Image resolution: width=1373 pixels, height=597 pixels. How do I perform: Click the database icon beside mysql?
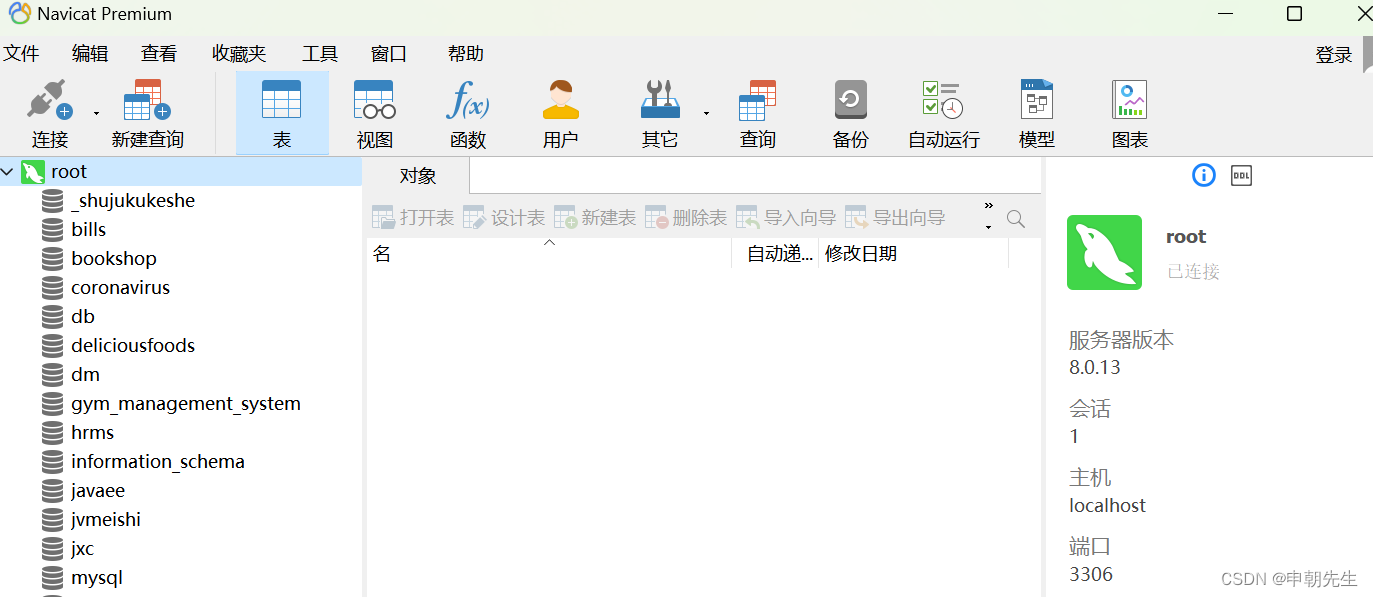click(x=53, y=578)
